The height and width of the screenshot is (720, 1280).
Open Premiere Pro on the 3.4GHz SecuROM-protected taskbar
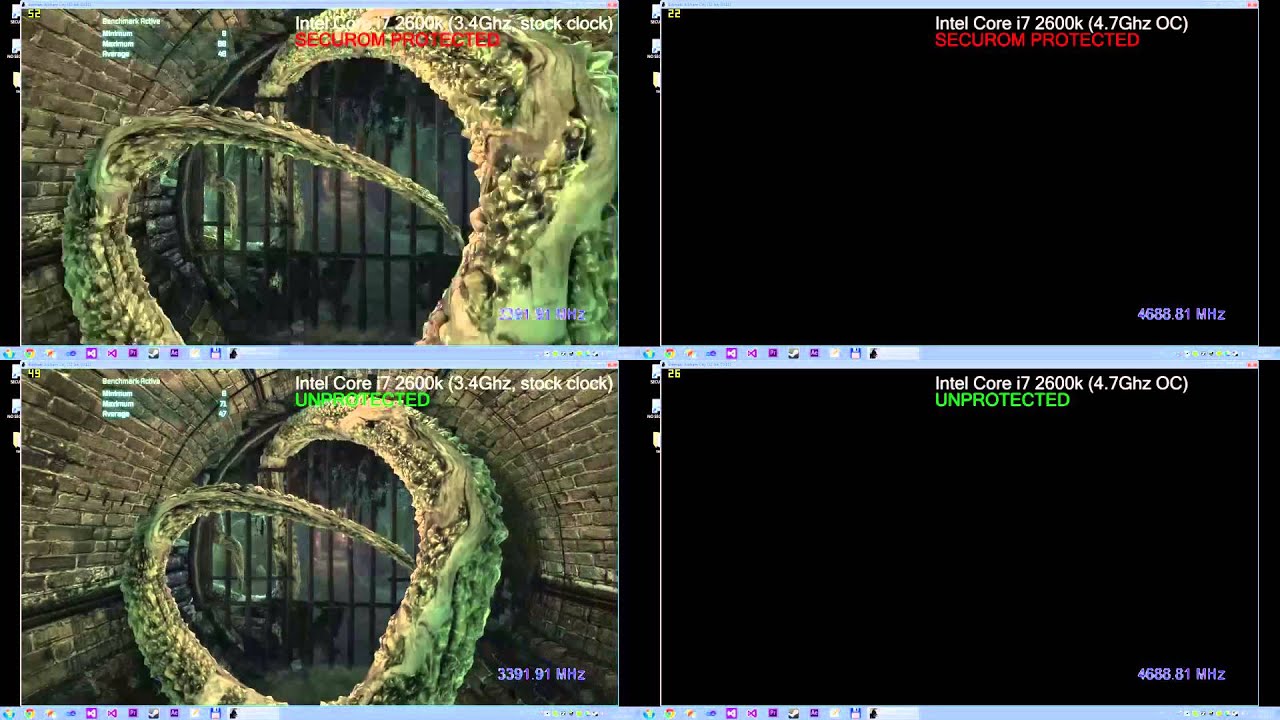pos(133,354)
